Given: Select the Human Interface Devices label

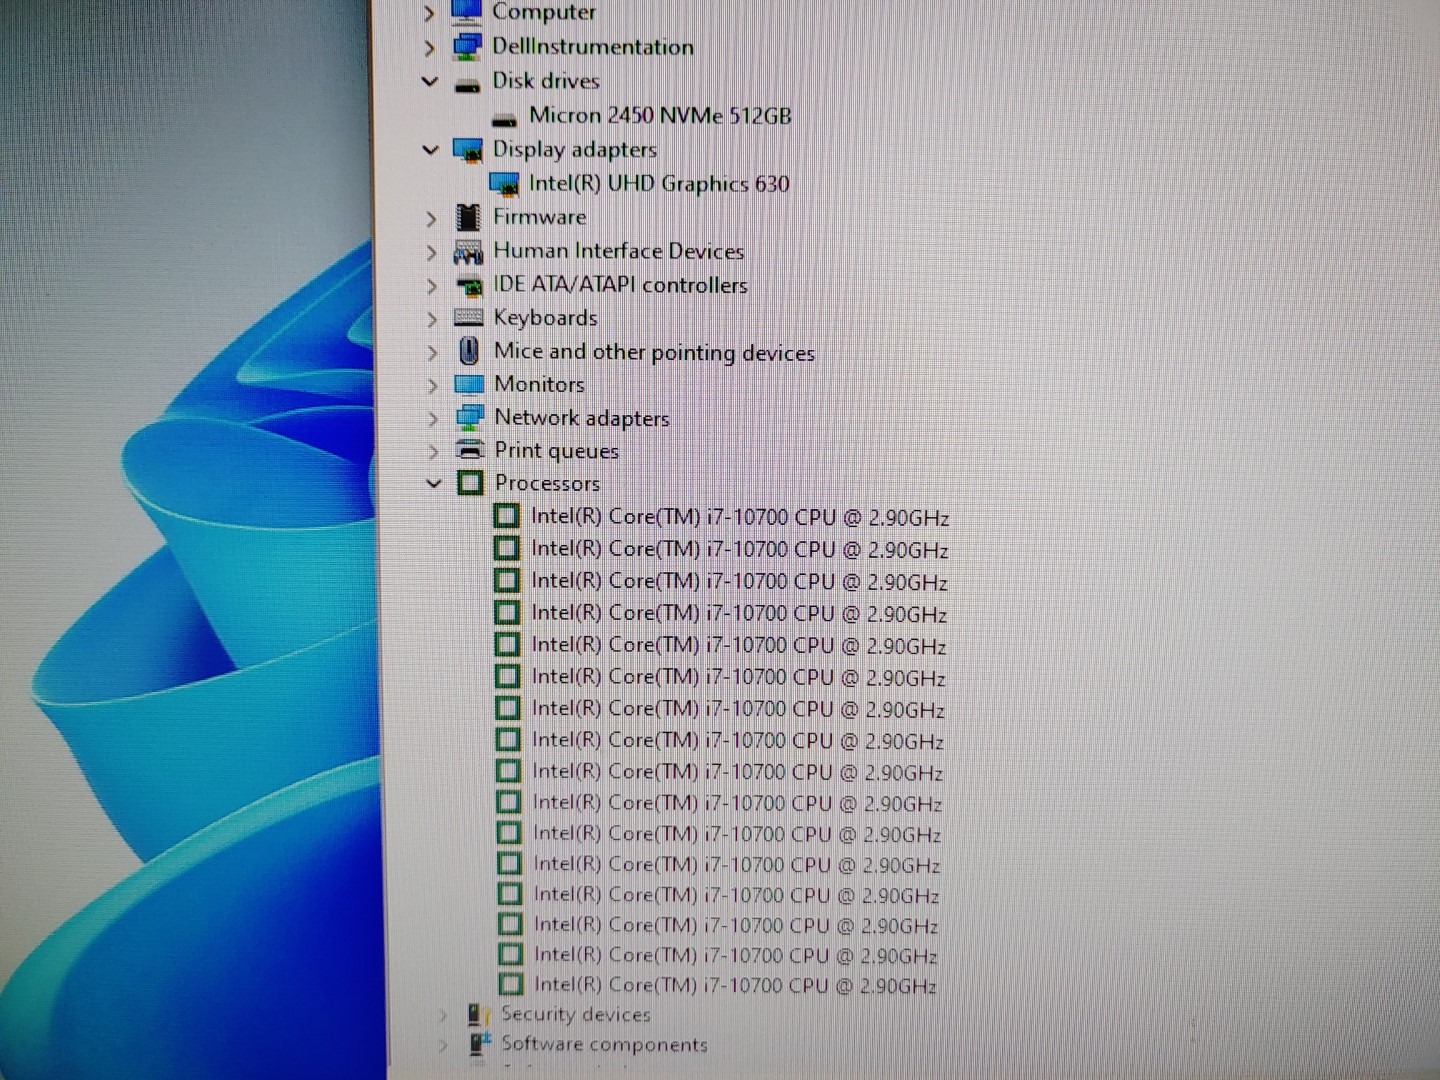Looking at the screenshot, I should coord(619,251).
